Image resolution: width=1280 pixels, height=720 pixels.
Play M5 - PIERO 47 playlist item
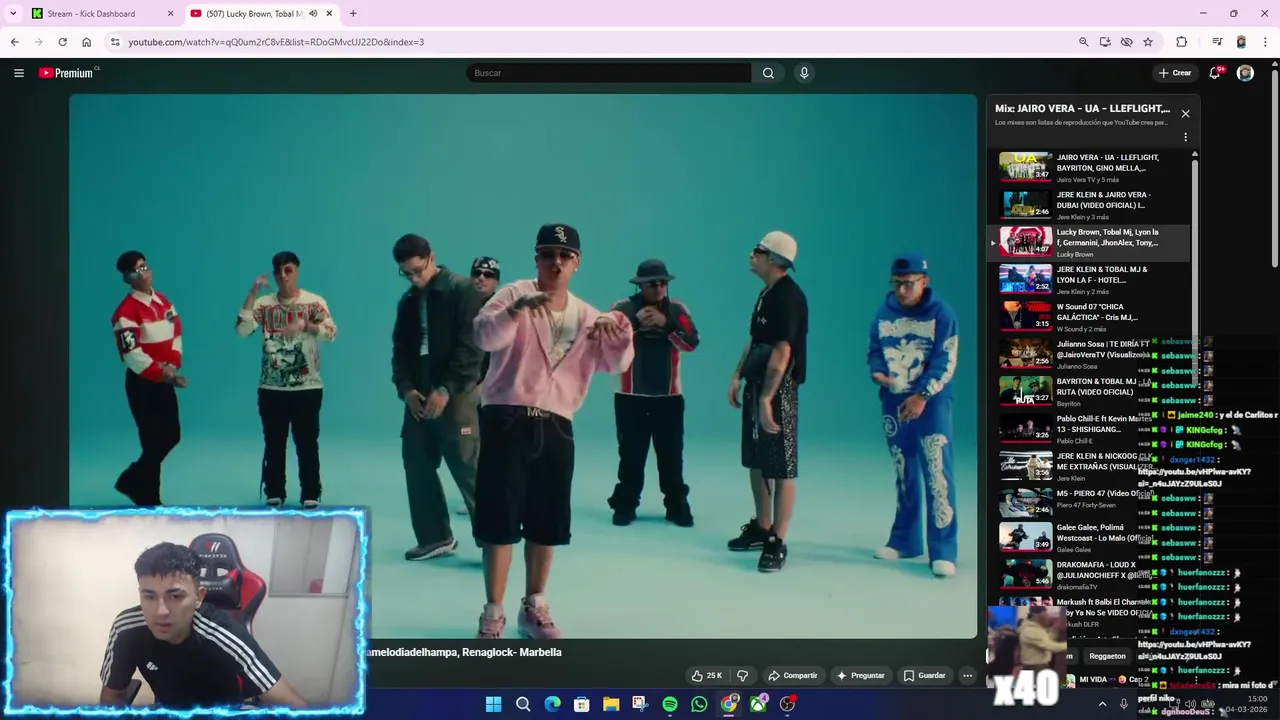[x=1090, y=503]
